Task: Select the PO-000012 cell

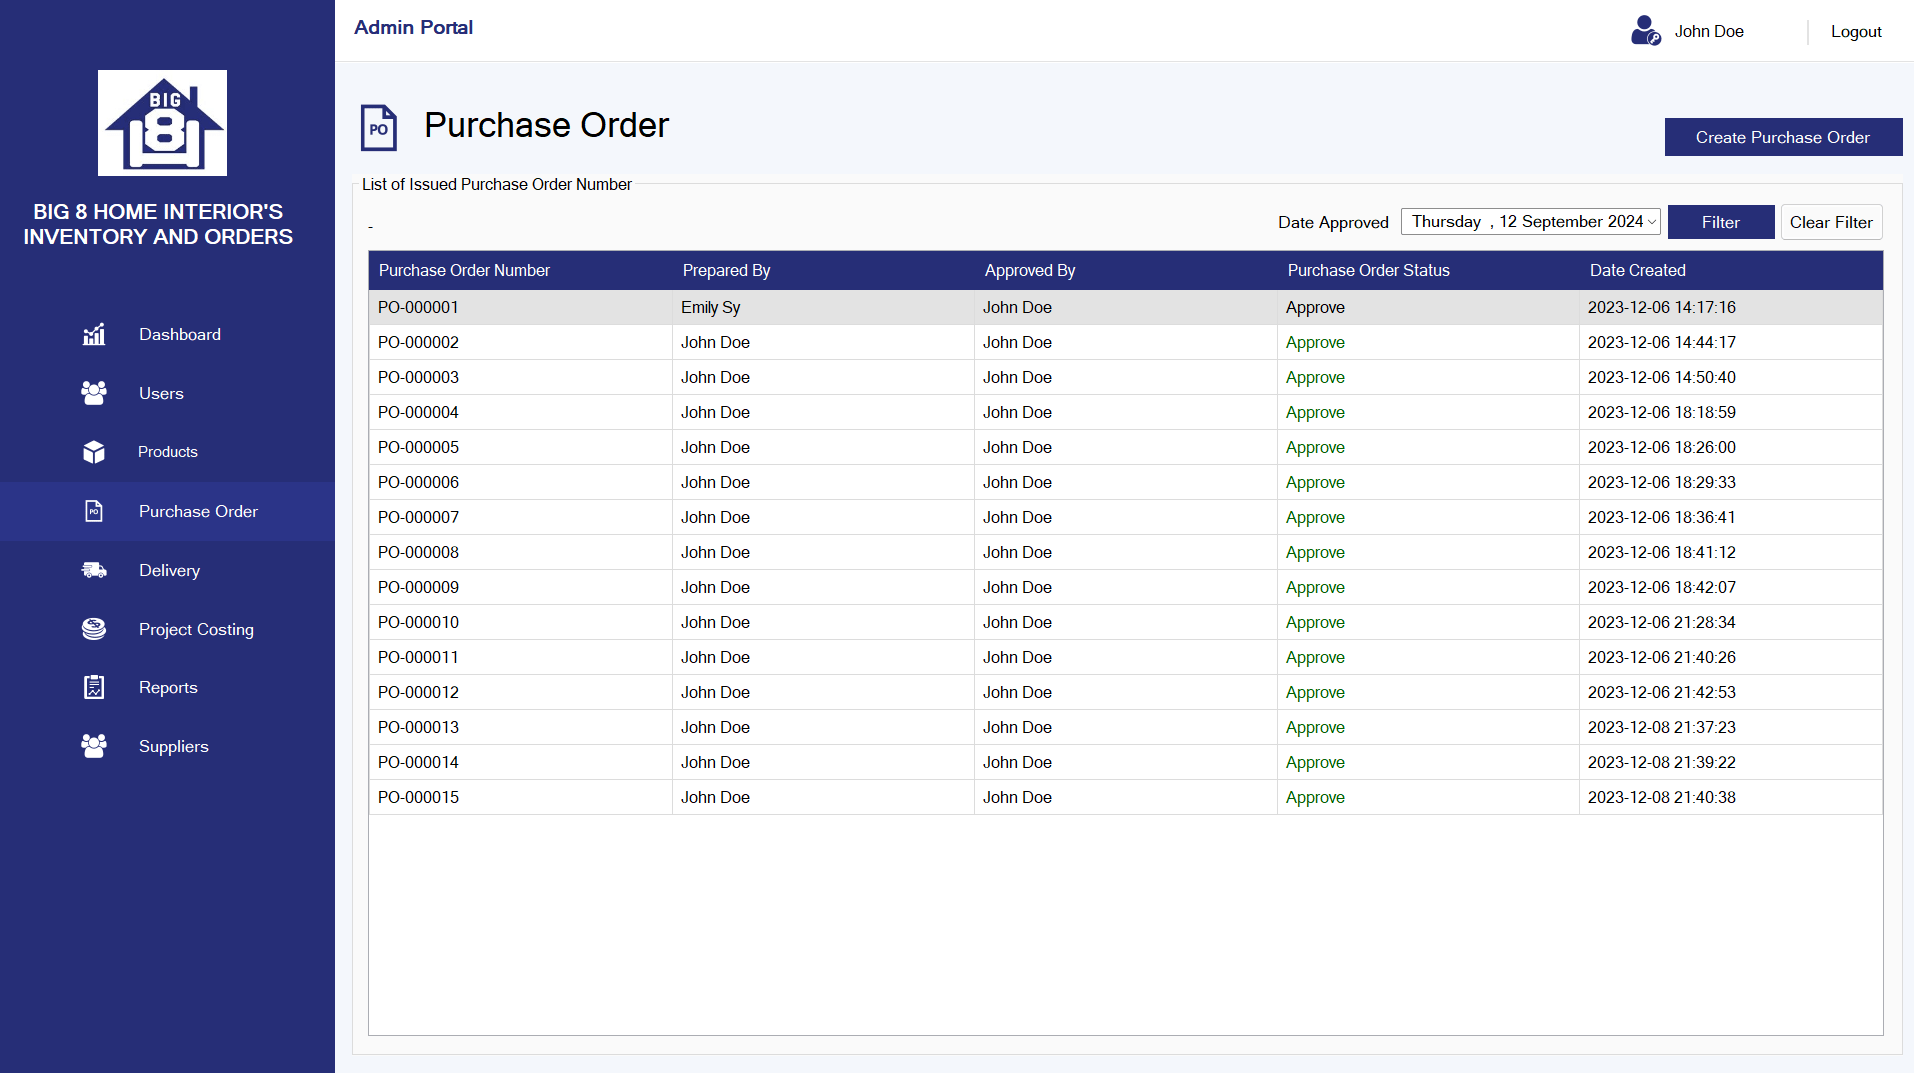Action: [x=520, y=692]
